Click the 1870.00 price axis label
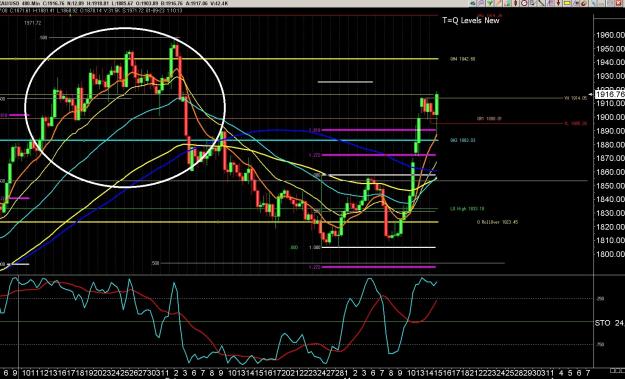Image resolution: width=625 pixels, height=379 pixels. [x=610, y=158]
